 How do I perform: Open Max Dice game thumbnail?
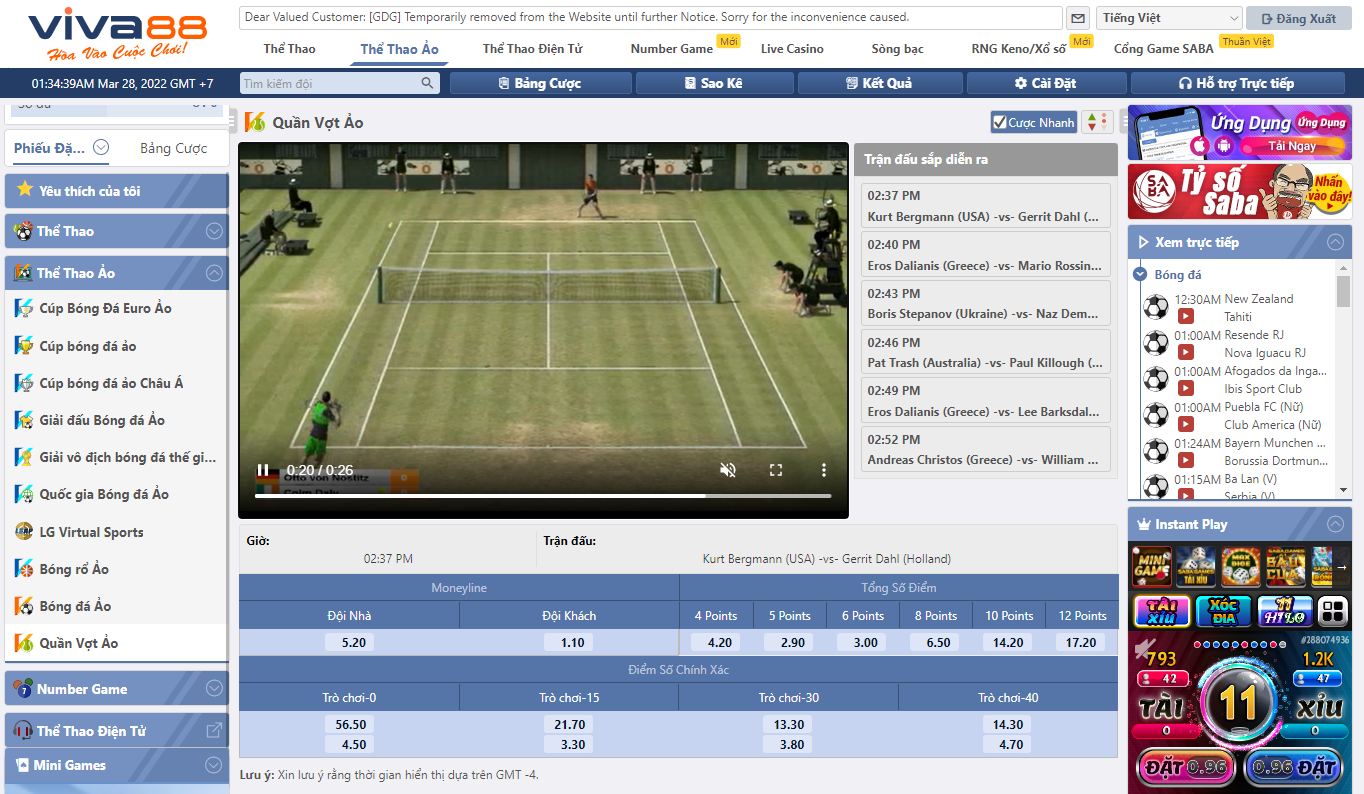pyautogui.click(x=1240, y=566)
